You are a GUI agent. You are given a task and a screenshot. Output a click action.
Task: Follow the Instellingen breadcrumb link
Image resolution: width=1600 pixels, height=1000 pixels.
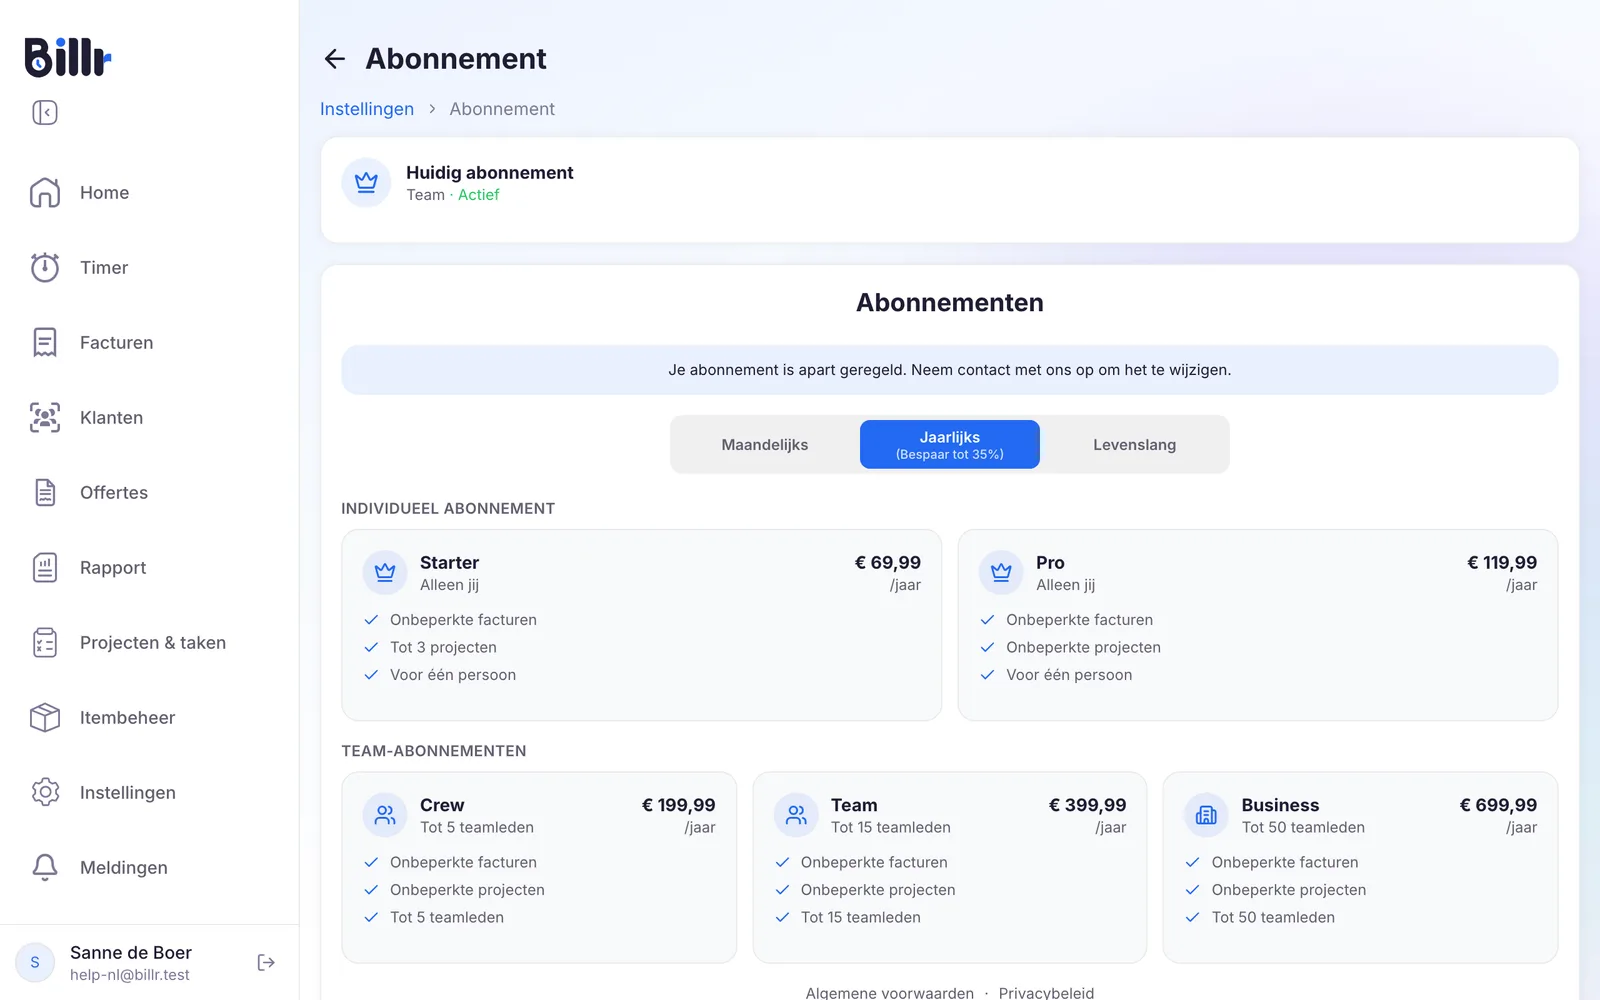coord(367,109)
